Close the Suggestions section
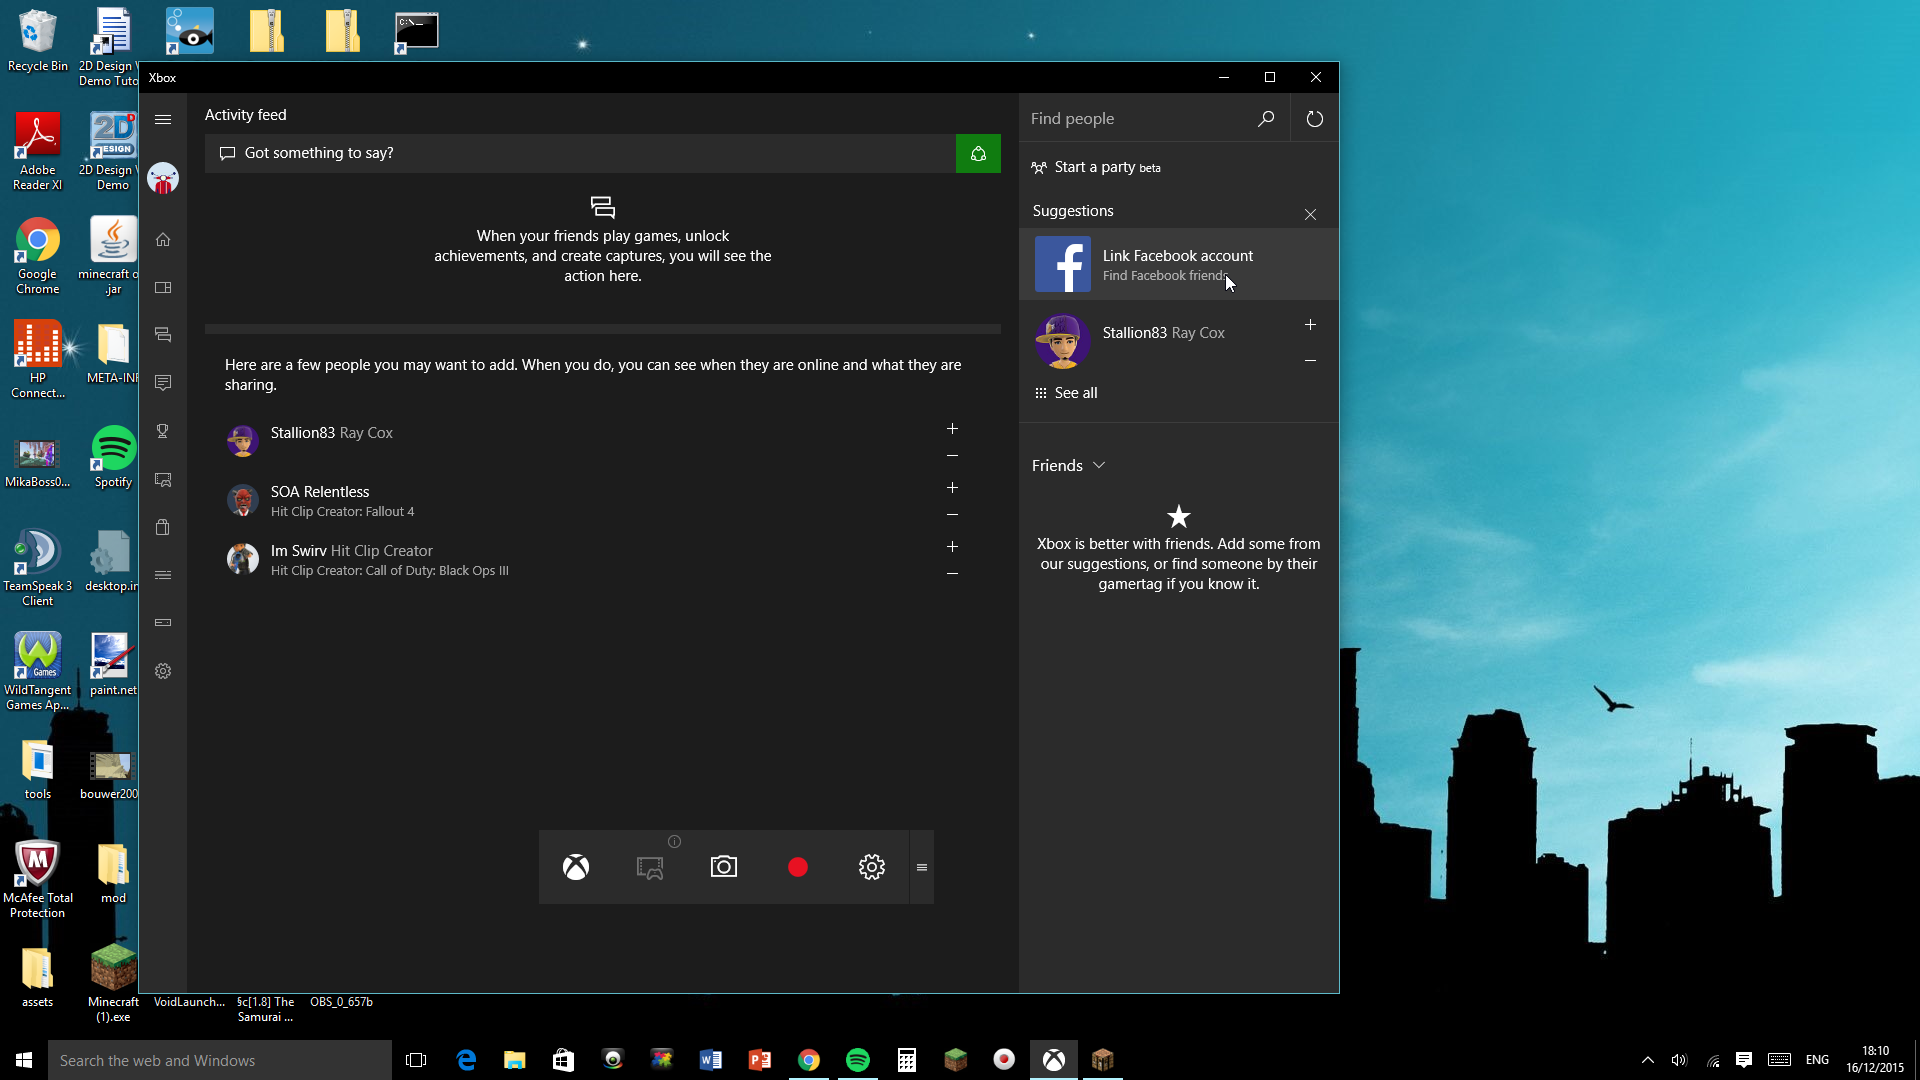The image size is (1920, 1080). coord(1310,214)
